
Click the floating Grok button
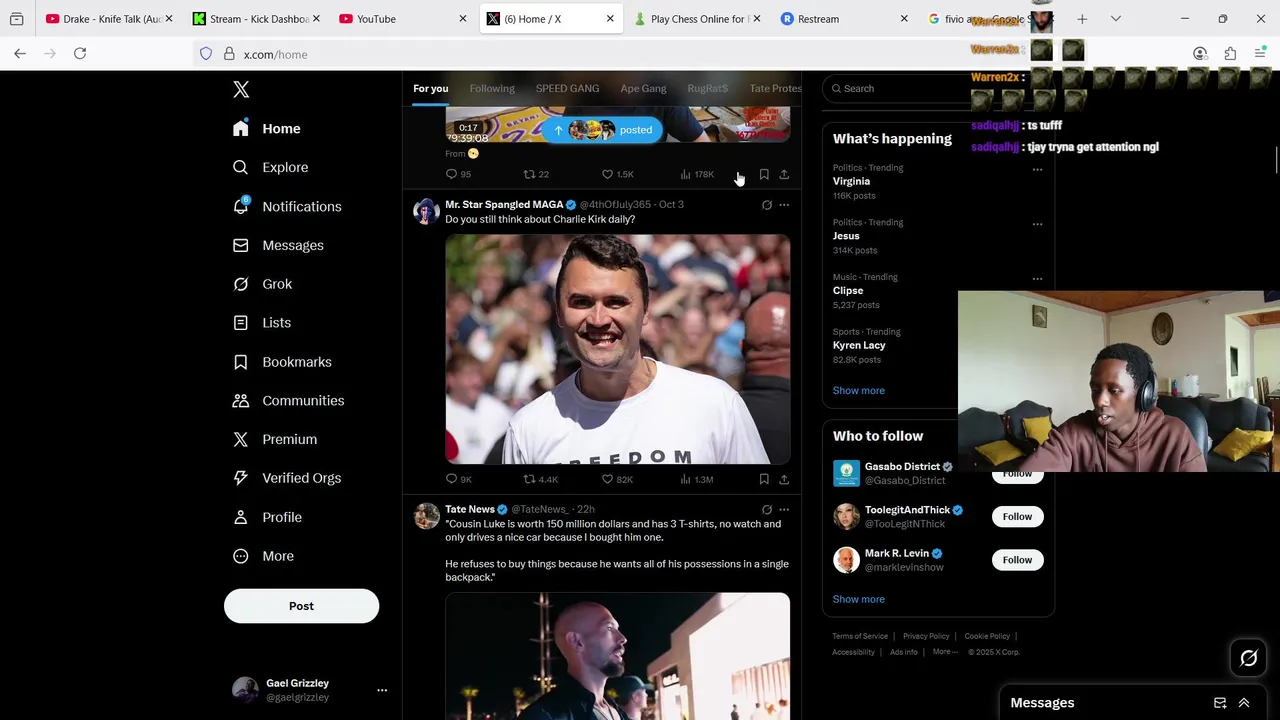click(x=1248, y=658)
